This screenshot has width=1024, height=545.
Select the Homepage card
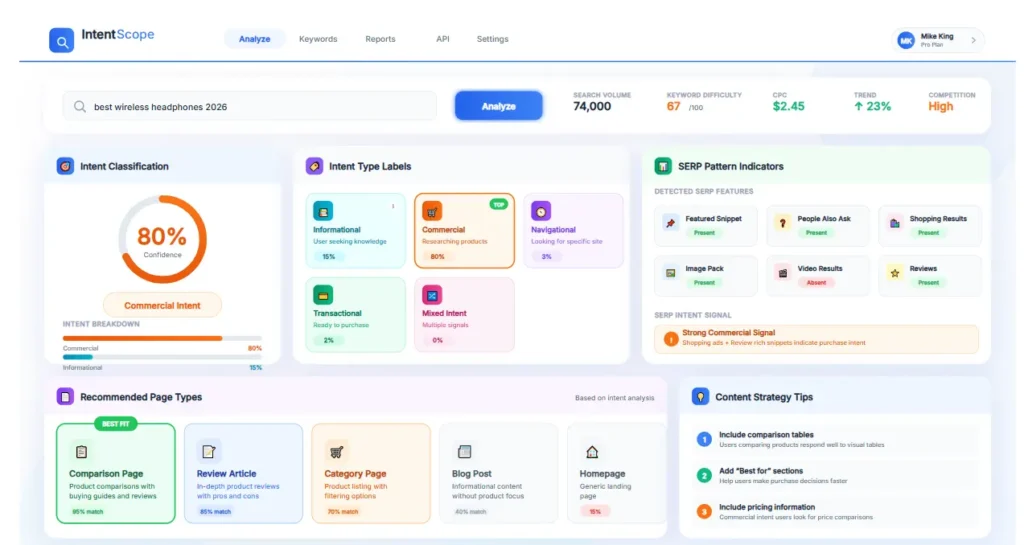pos(616,473)
